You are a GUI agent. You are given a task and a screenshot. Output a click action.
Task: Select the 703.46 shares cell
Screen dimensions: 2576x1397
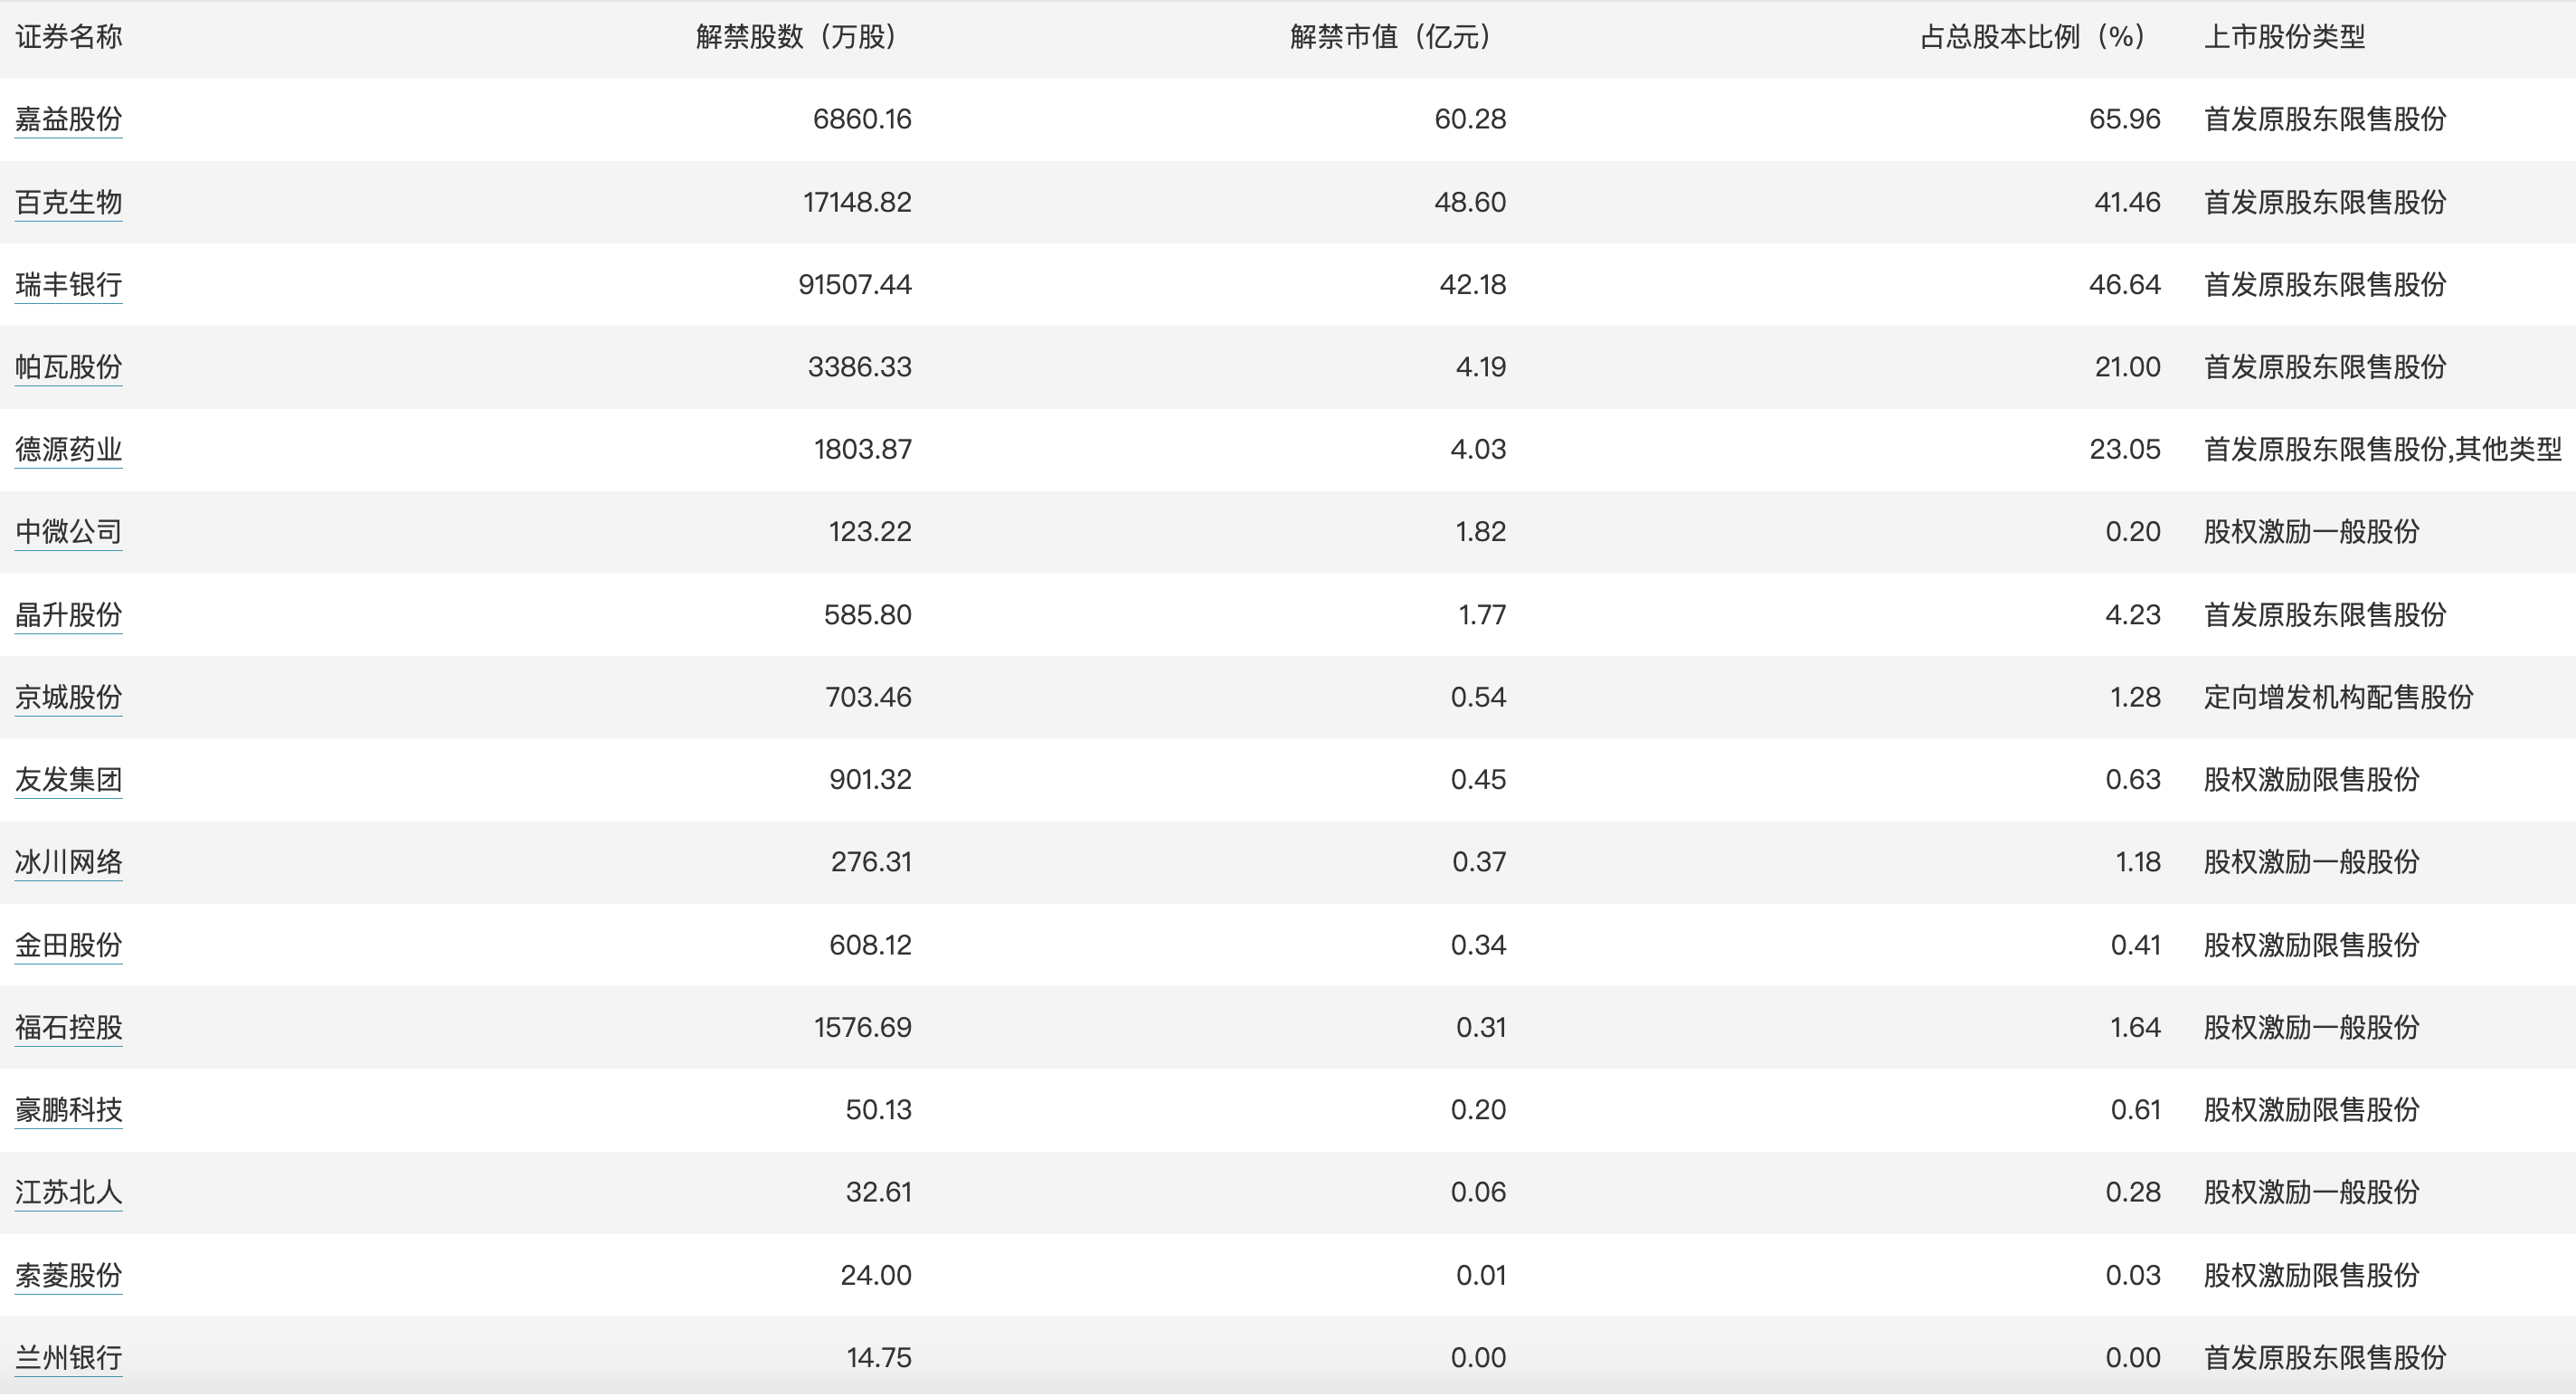coord(868,697)
